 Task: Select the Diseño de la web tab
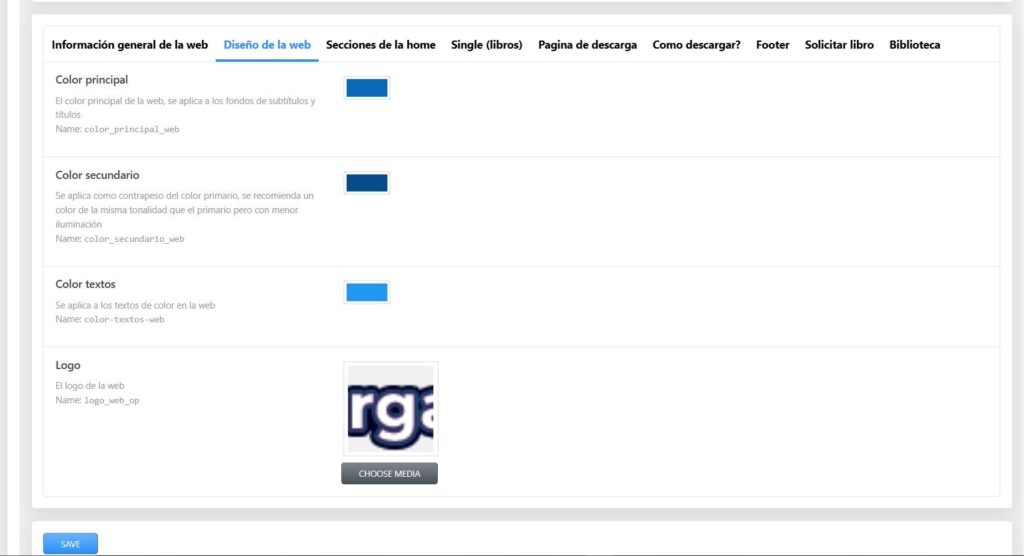point(267,45)
